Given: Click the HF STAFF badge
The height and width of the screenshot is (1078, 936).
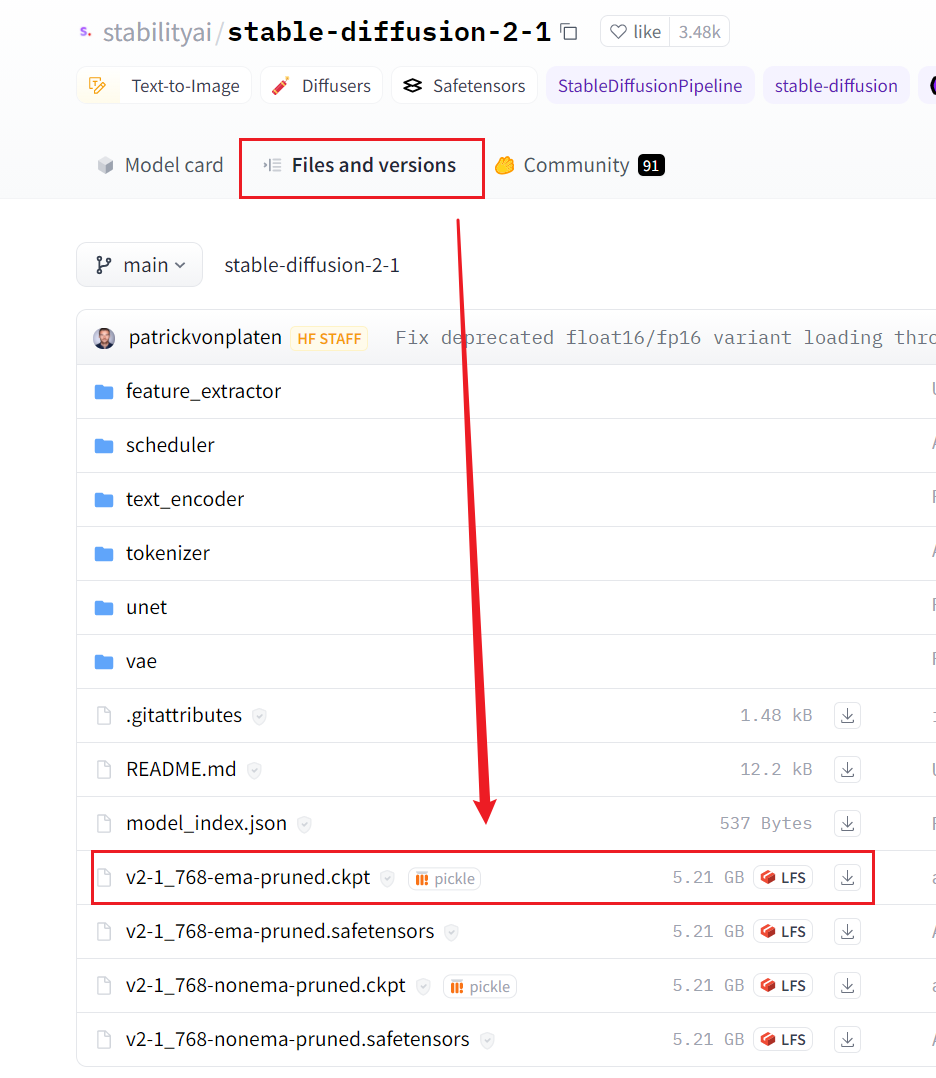Looking at the screenshot, I should [x=329, y=338].
